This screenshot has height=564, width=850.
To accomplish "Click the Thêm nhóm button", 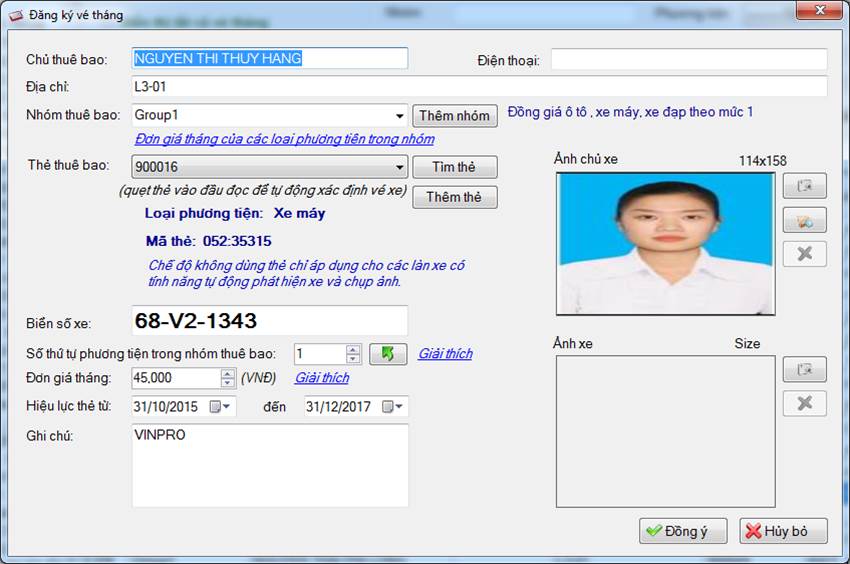I will 454,116.
